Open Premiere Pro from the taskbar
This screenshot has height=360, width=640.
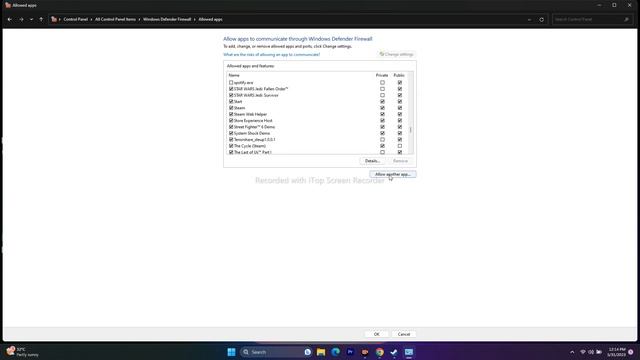[350, 352]
